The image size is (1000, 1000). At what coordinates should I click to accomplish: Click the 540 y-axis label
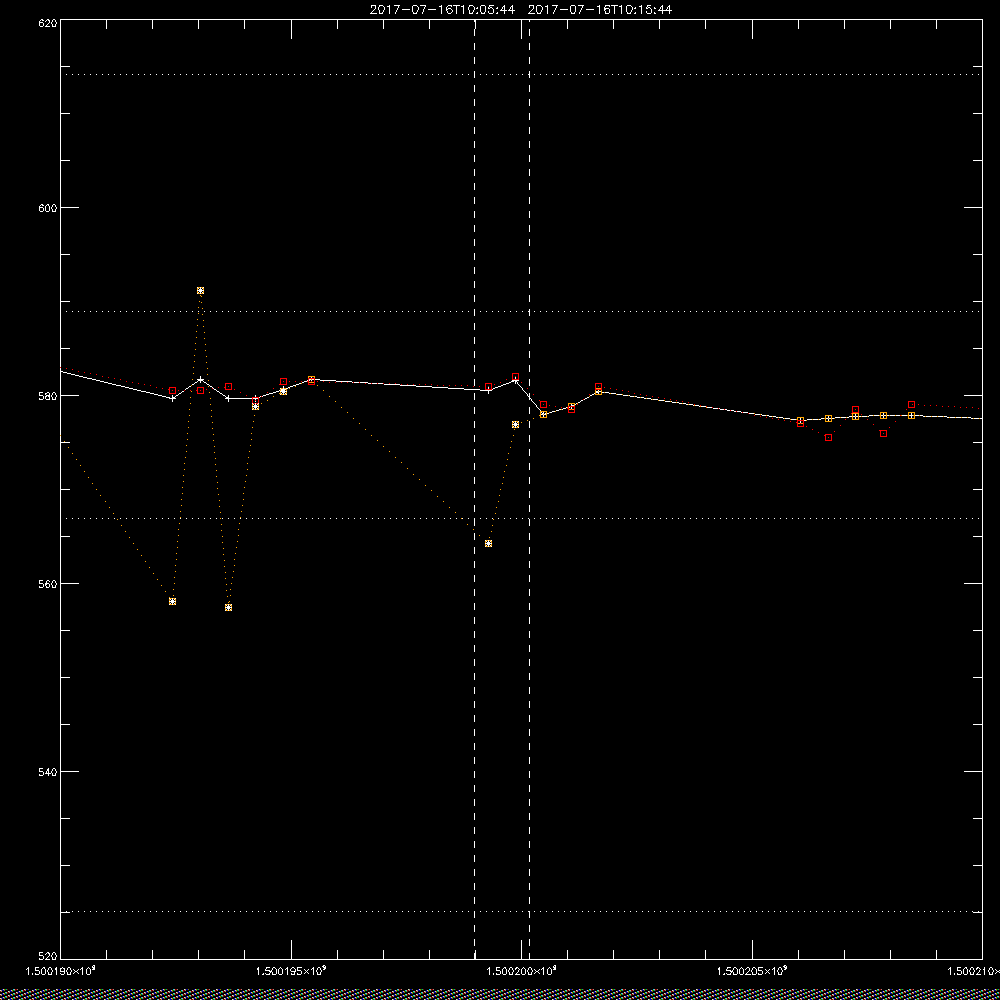click(48, 772)
